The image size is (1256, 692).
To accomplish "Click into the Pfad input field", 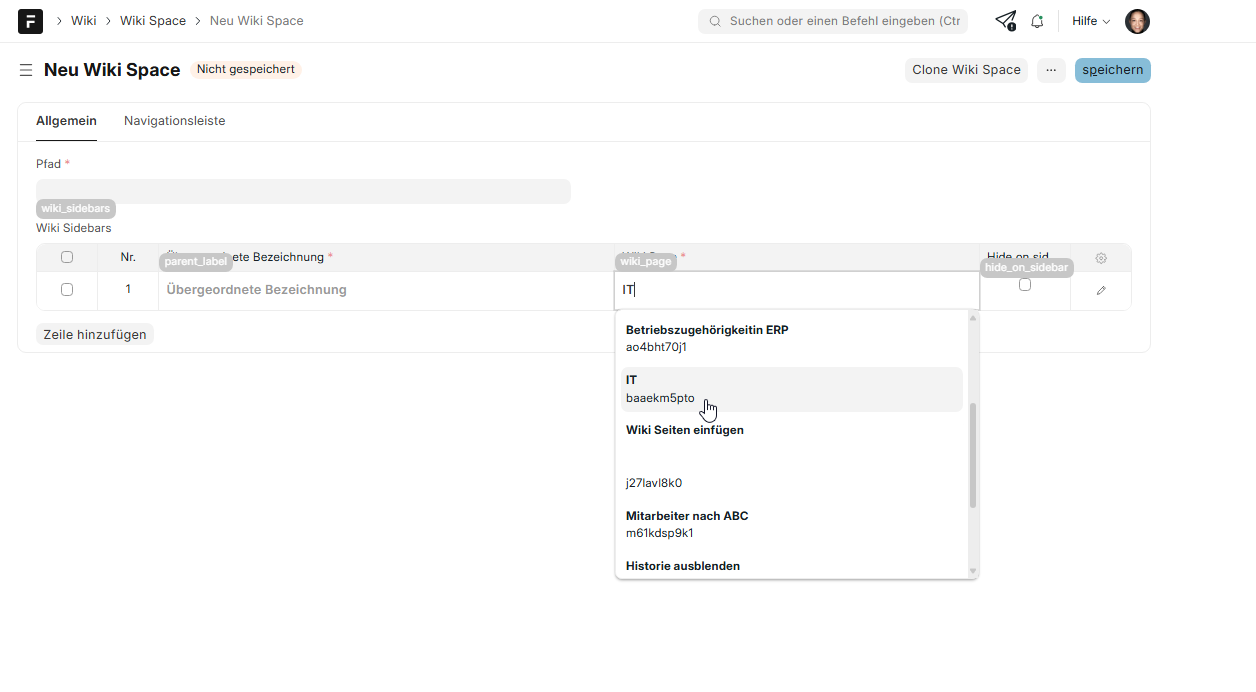I will point(303,192).
